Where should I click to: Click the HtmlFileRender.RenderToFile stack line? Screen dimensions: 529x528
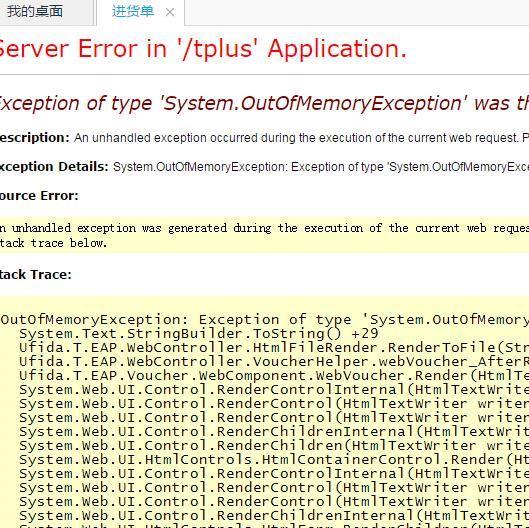274,348
